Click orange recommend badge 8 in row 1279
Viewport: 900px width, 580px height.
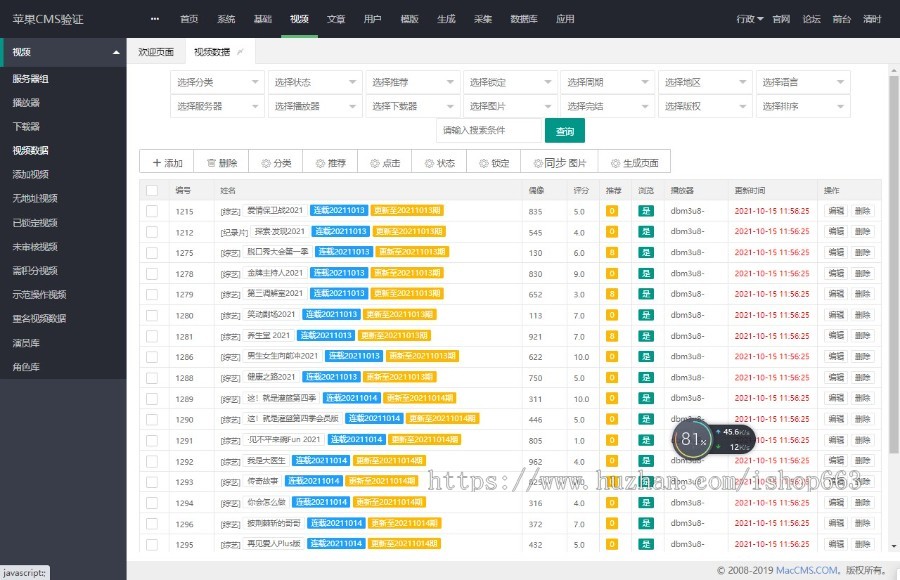(x=612, y=294)
